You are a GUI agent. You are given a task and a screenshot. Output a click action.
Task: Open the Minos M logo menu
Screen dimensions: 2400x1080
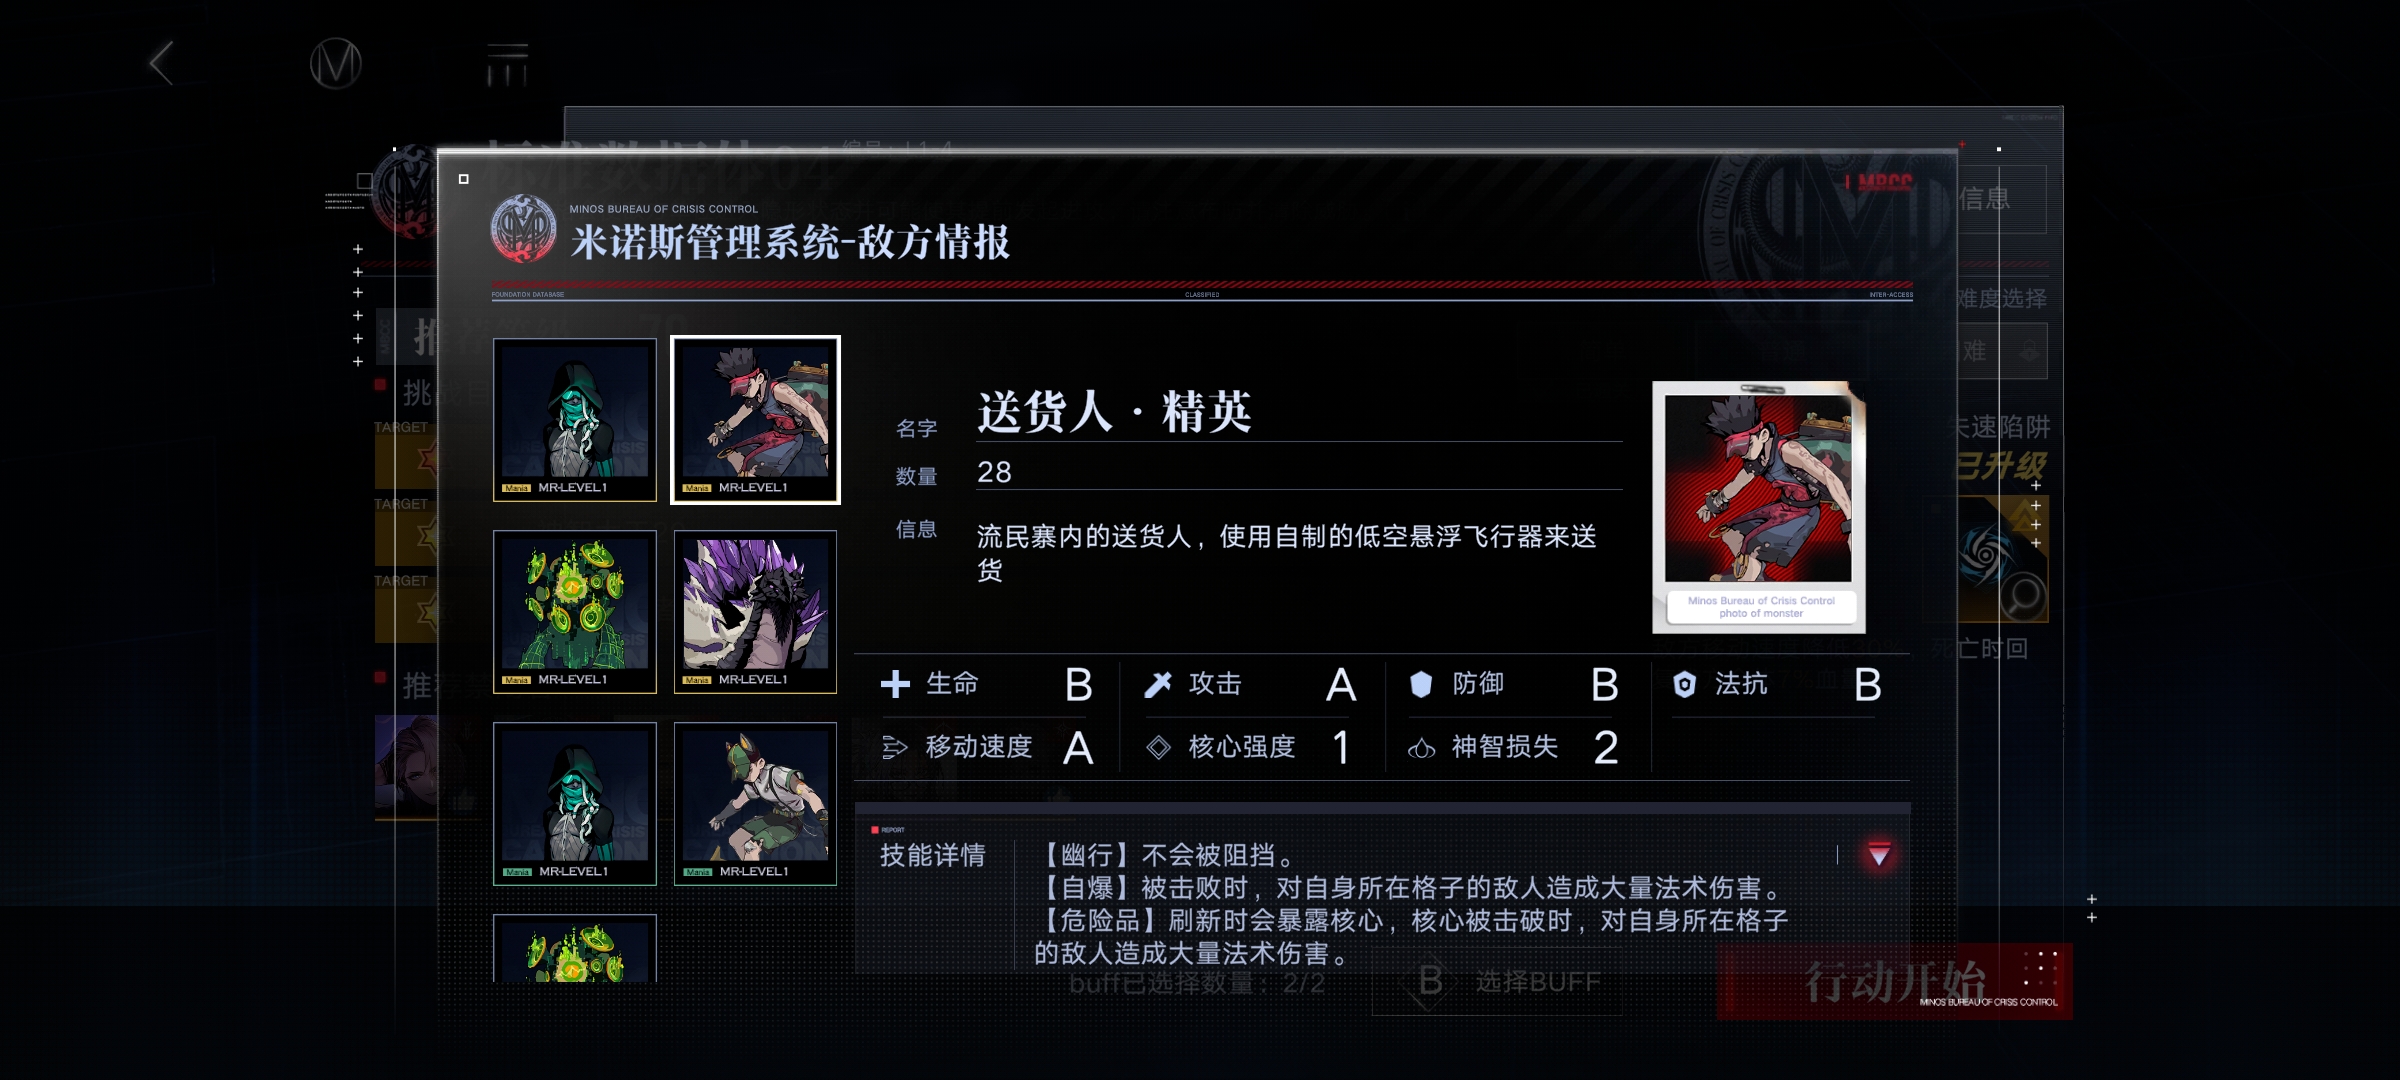click(335, 64)
